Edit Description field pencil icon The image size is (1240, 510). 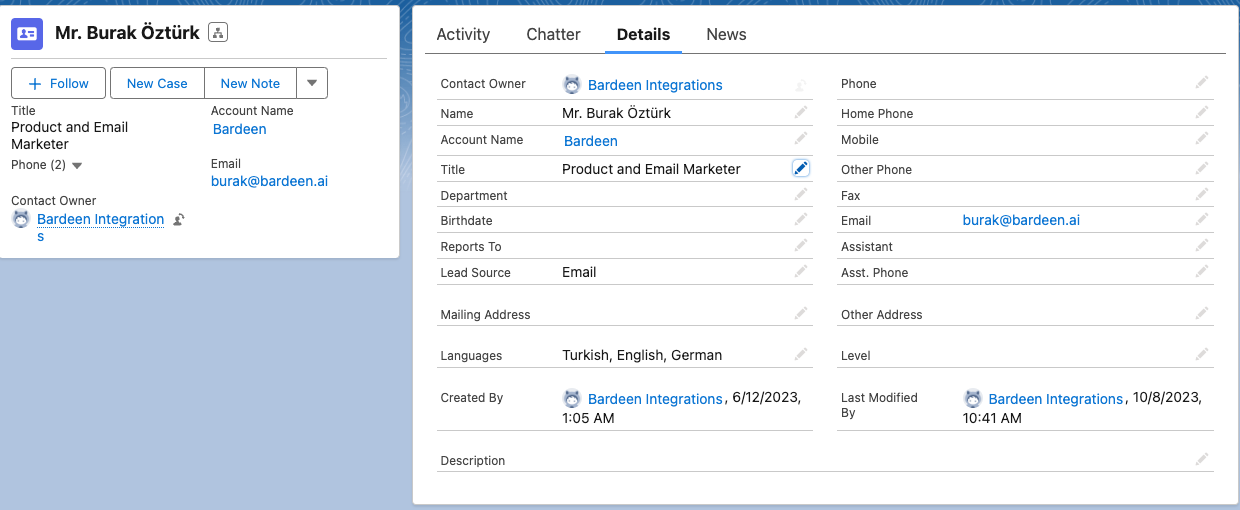1202,459
